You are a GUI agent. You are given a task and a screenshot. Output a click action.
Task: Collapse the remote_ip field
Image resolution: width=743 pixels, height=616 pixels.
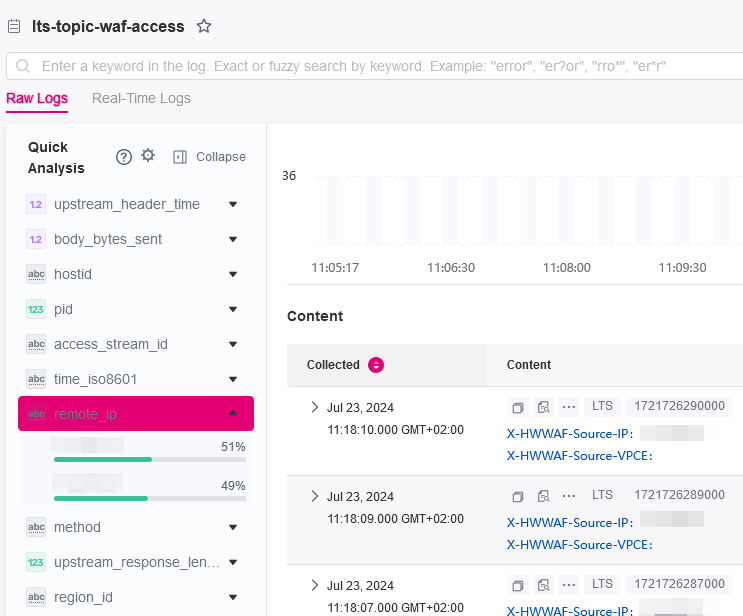pos(233,413)
